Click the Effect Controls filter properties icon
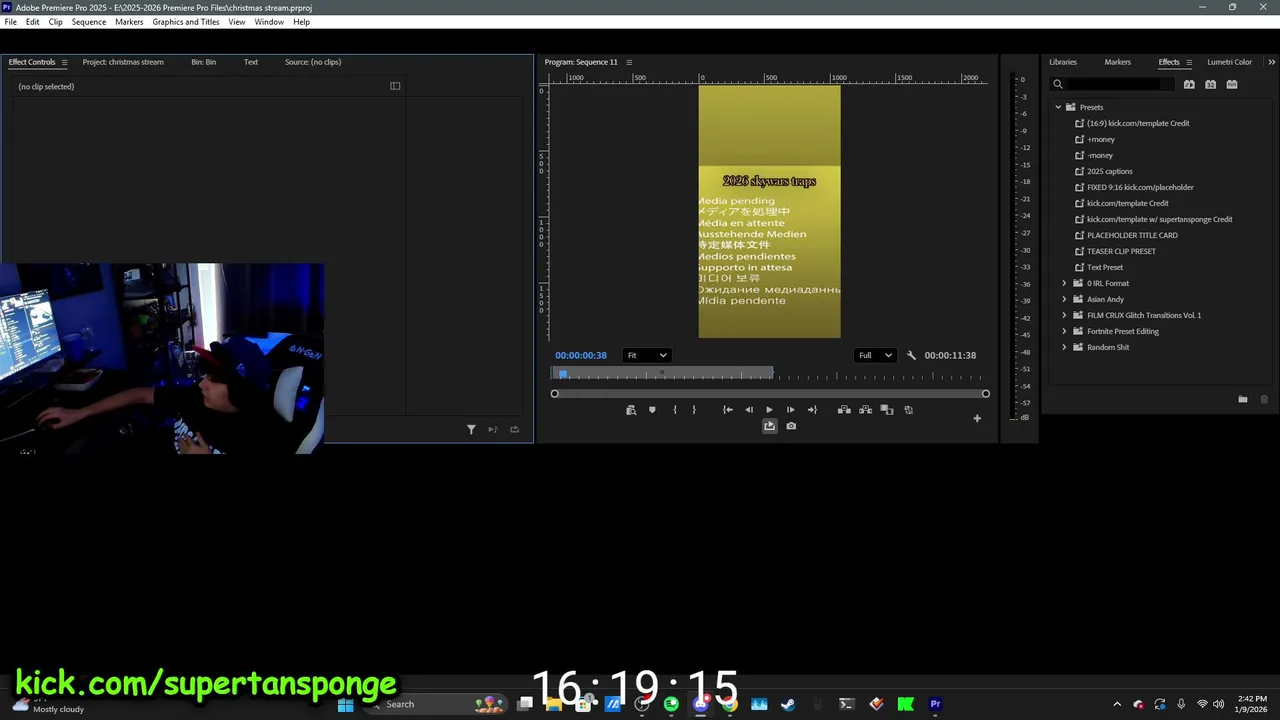This screenshot has width=1280, height=720. (471, 430)
